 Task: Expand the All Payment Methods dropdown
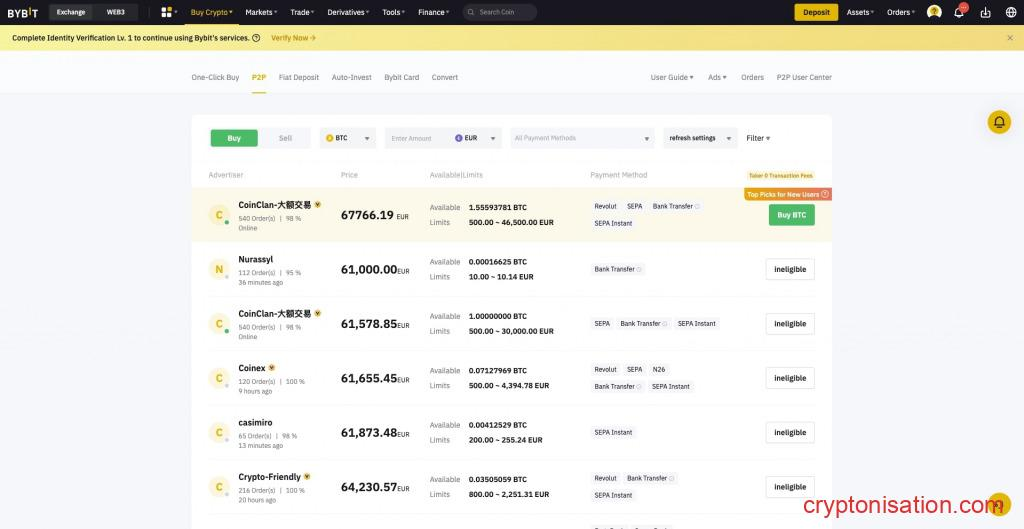pos(582,138)
